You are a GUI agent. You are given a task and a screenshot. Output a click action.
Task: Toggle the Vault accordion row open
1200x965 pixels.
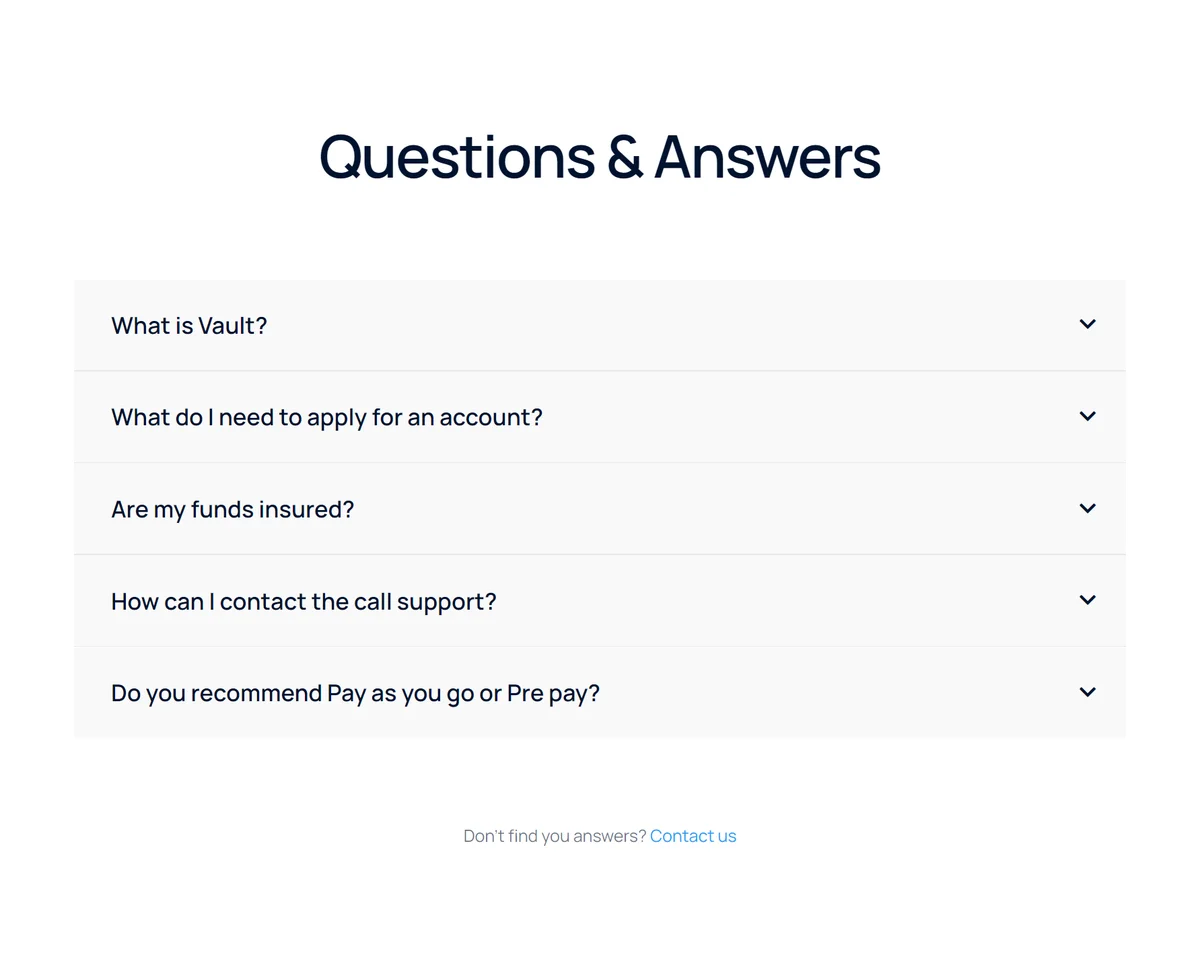point(600,325)
